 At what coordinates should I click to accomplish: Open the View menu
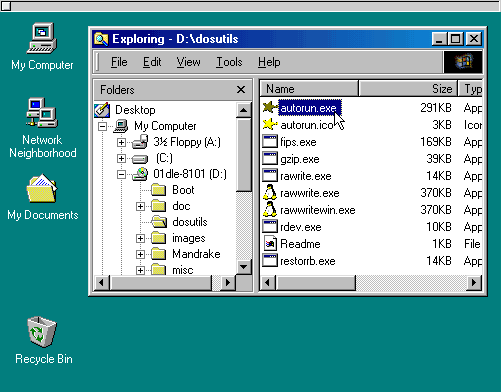[188, 62]
